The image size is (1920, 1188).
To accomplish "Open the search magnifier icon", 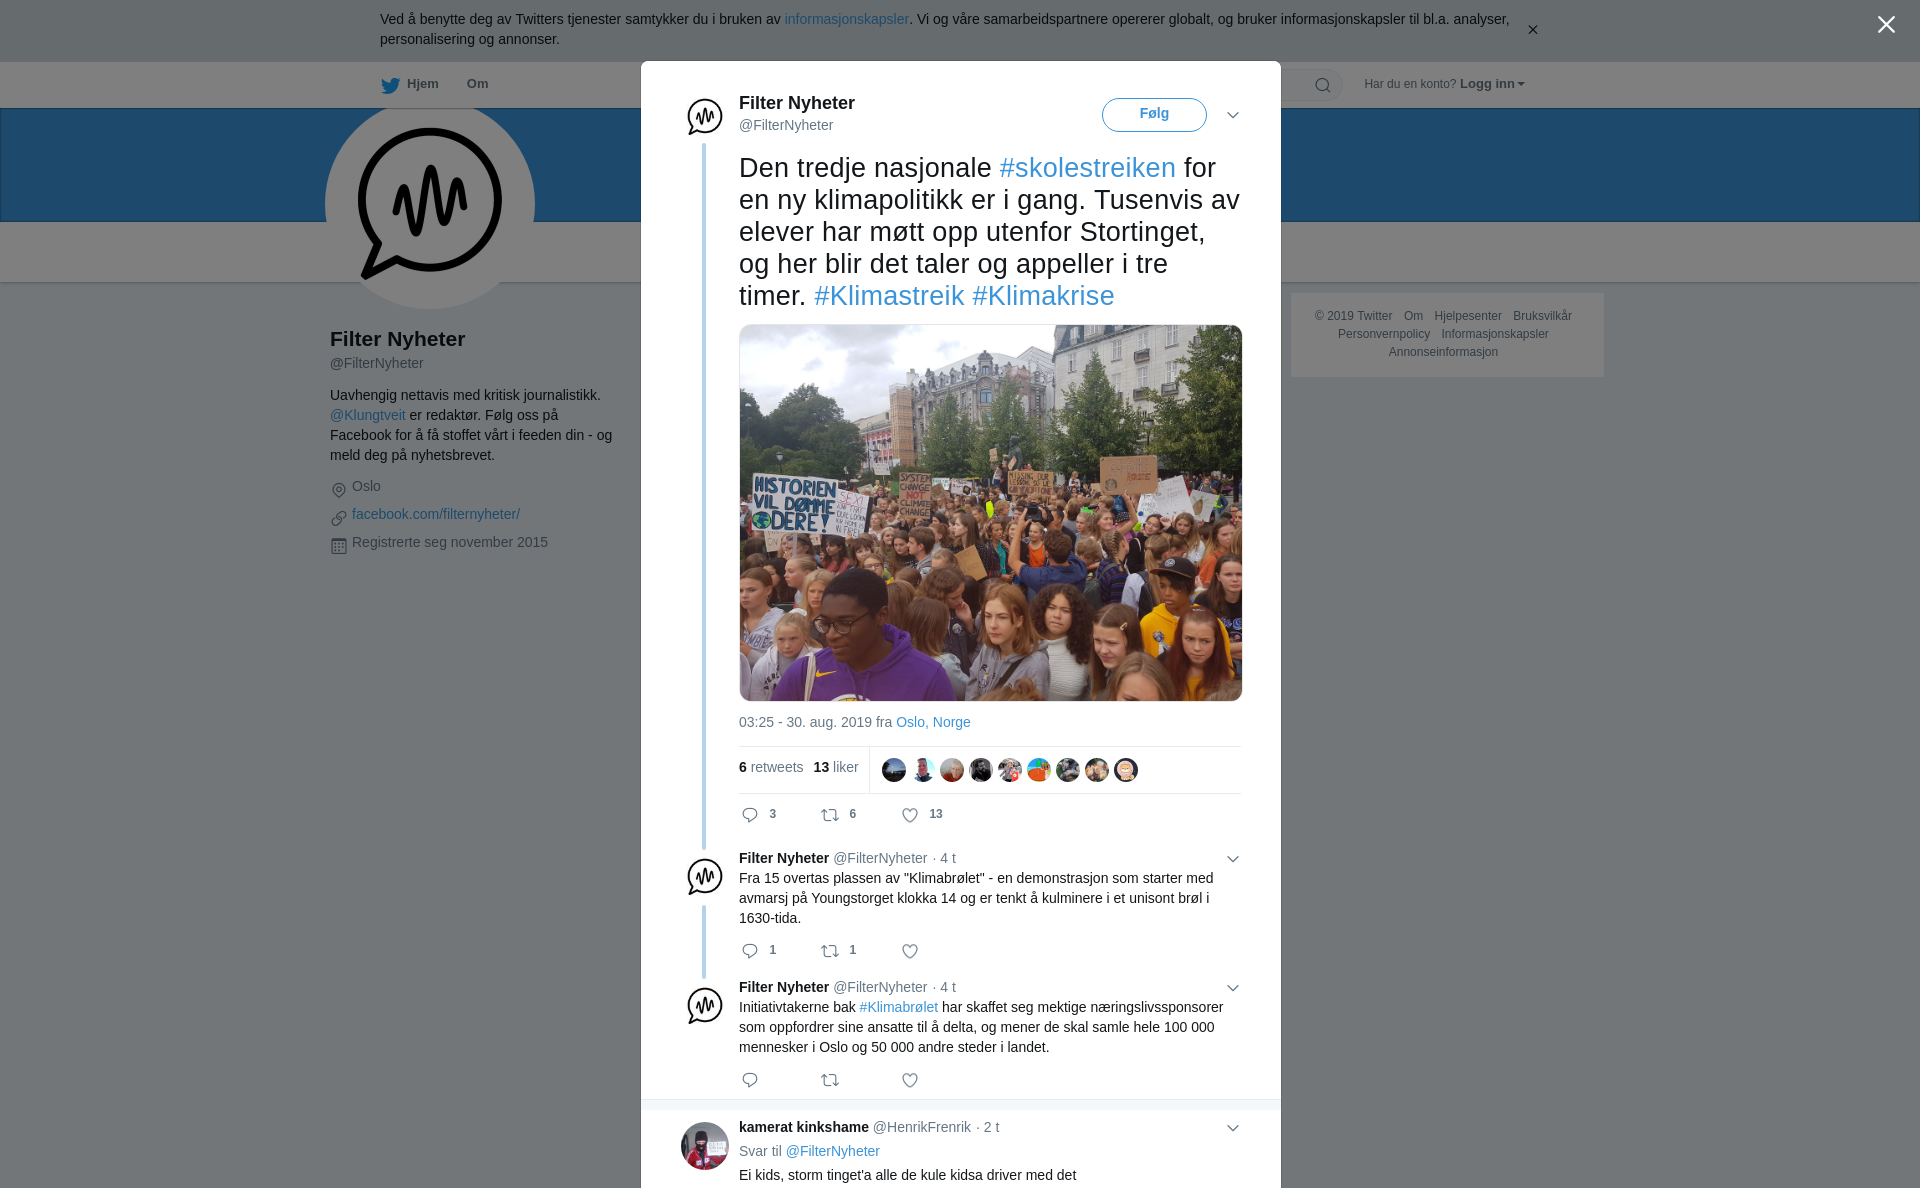I will (1323, 85).
